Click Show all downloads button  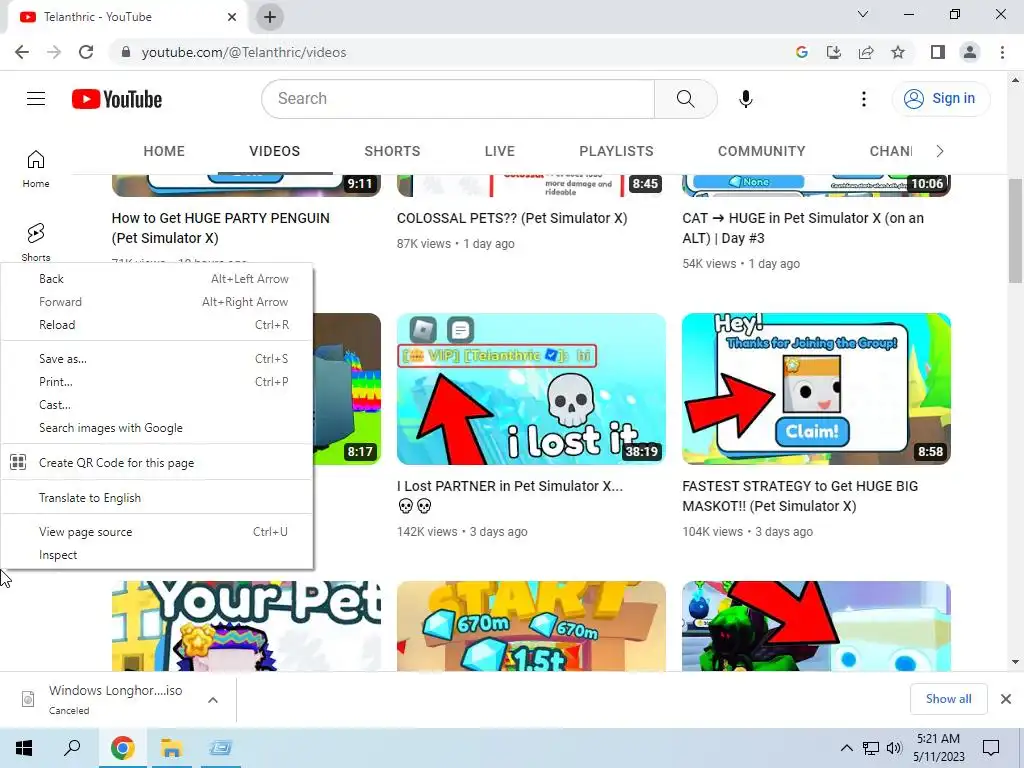(948, 699)
